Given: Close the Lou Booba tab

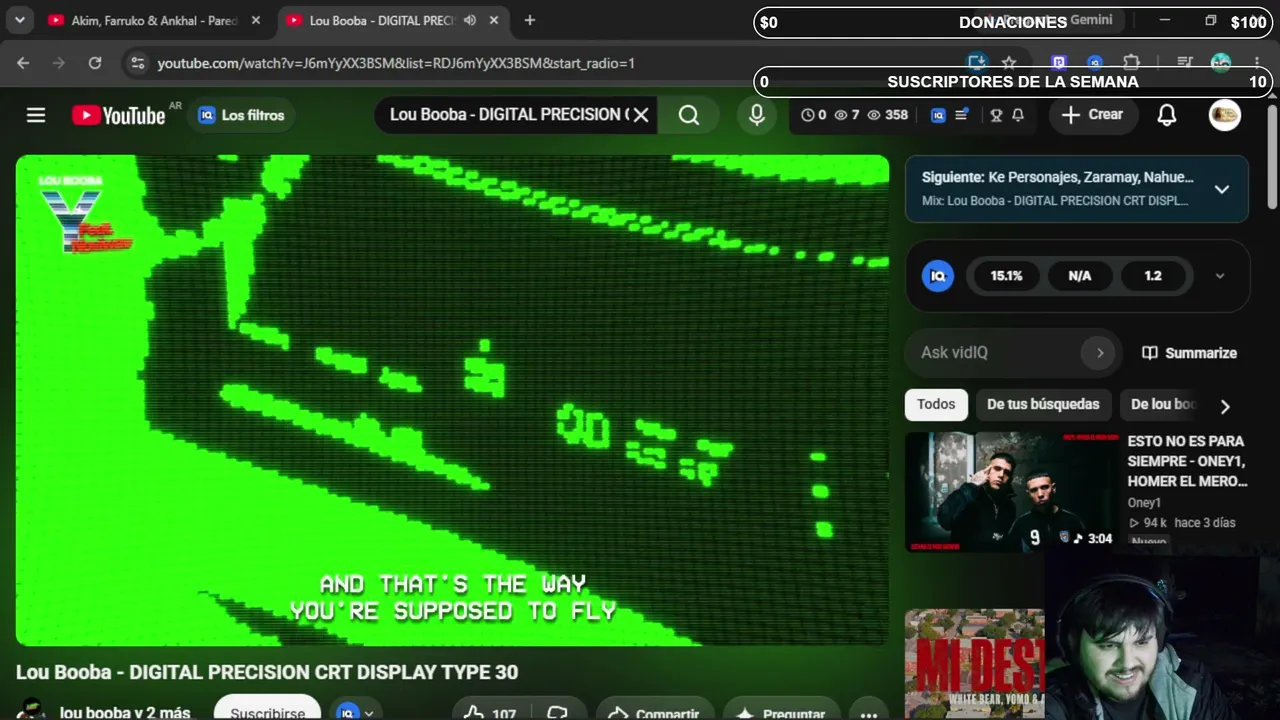Looking at the screenshot, I should [494, 20].
